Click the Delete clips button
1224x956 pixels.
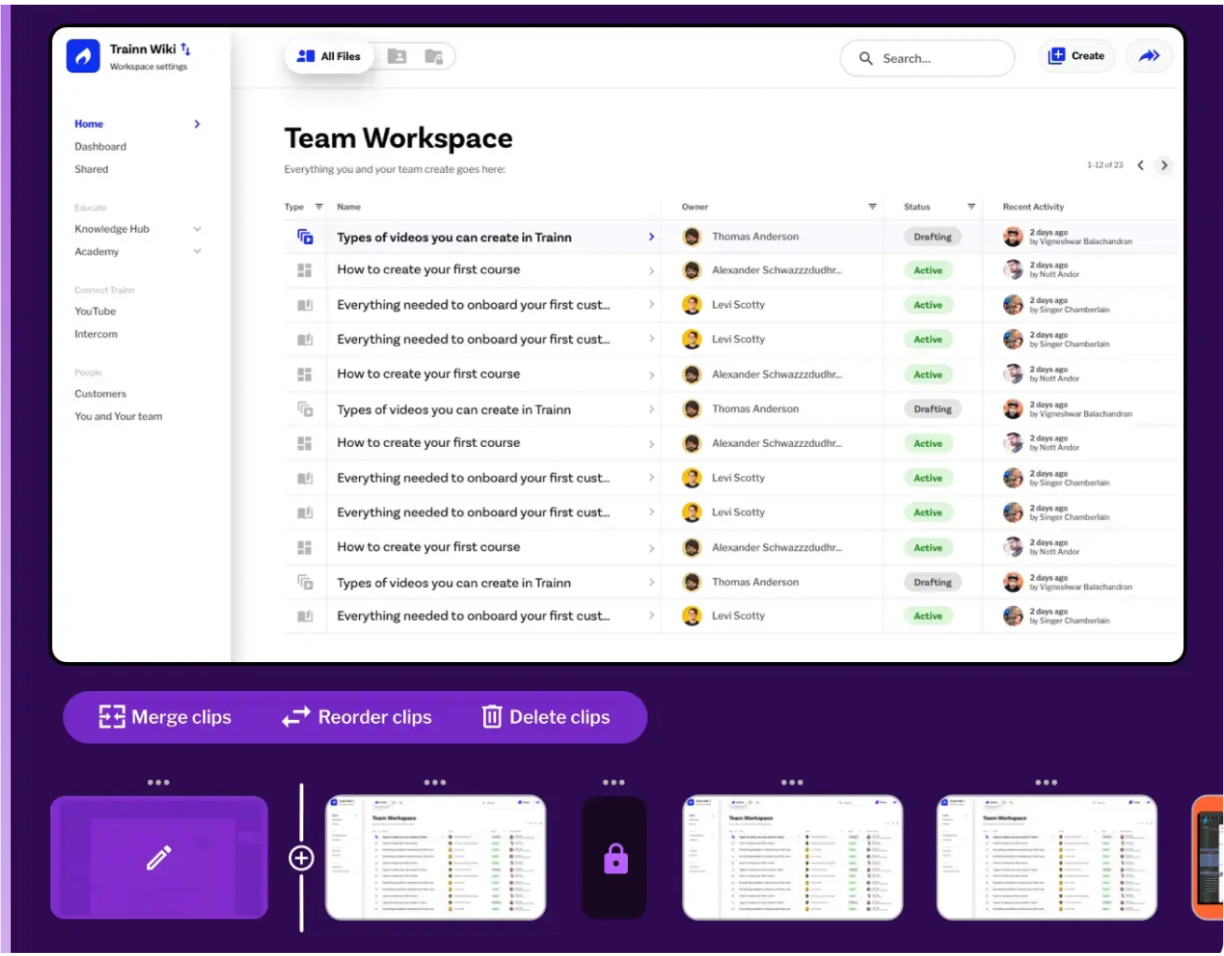point(546,717)
